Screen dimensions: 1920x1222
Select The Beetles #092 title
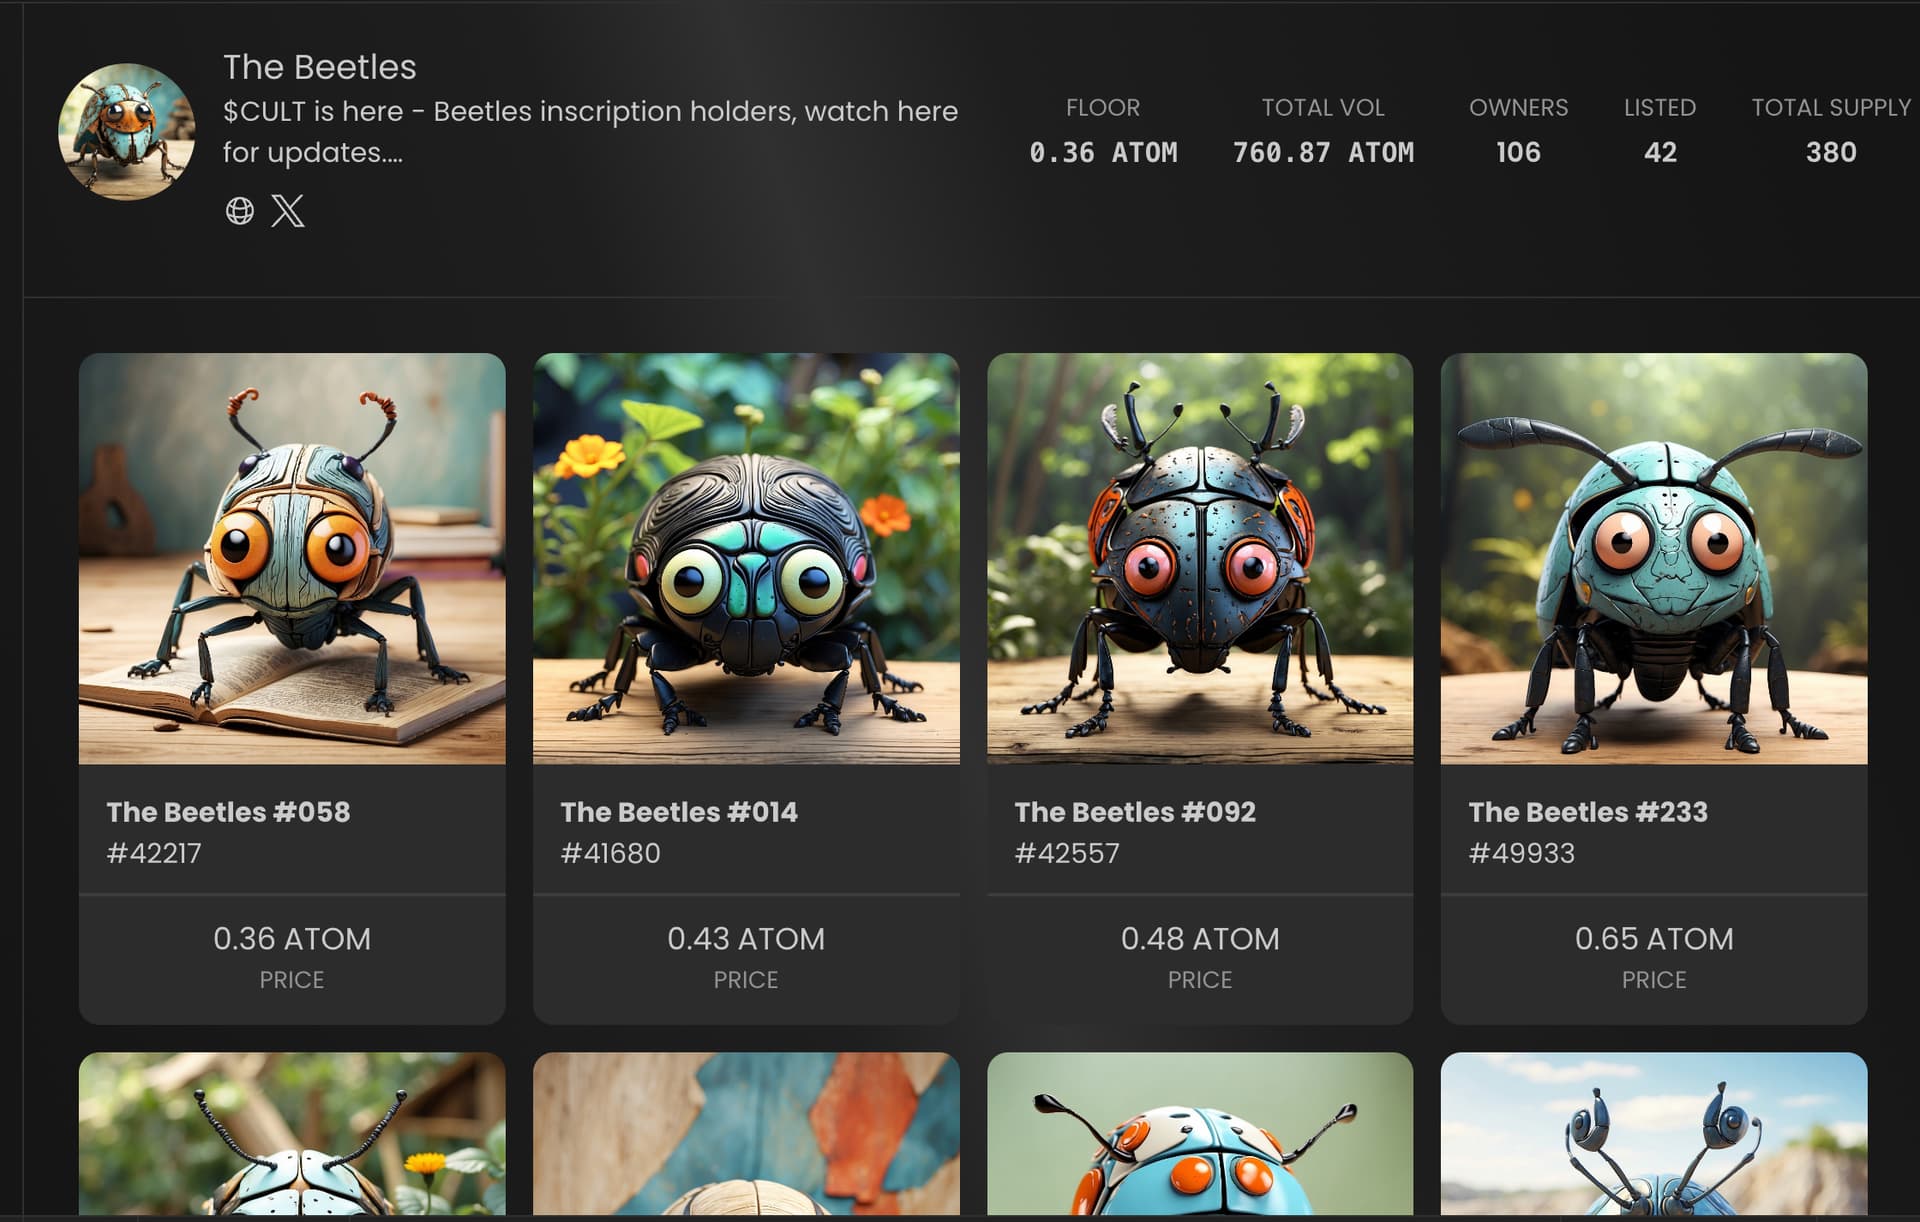[1135, 812]
